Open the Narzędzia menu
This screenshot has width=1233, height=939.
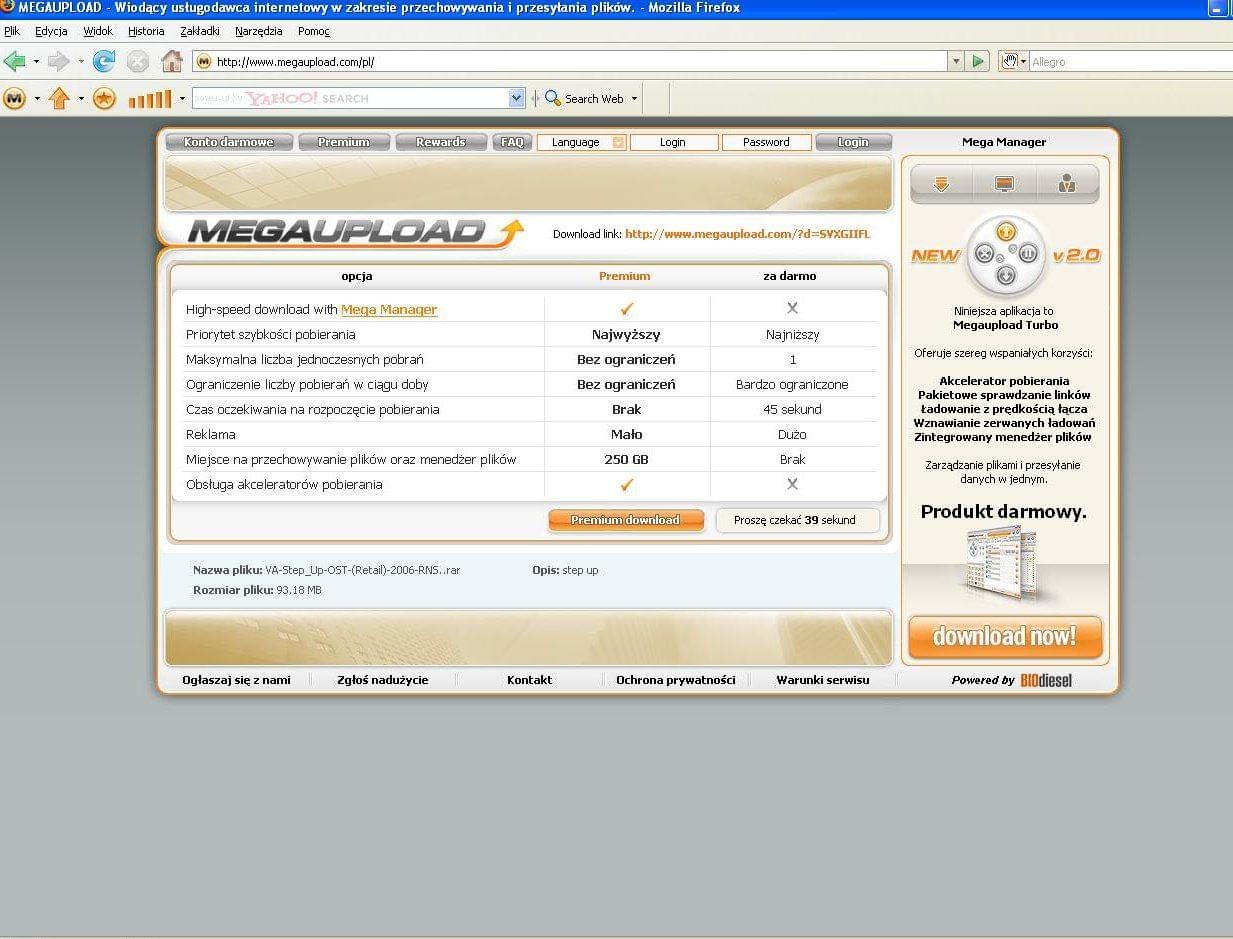click(x=258, y=31)
